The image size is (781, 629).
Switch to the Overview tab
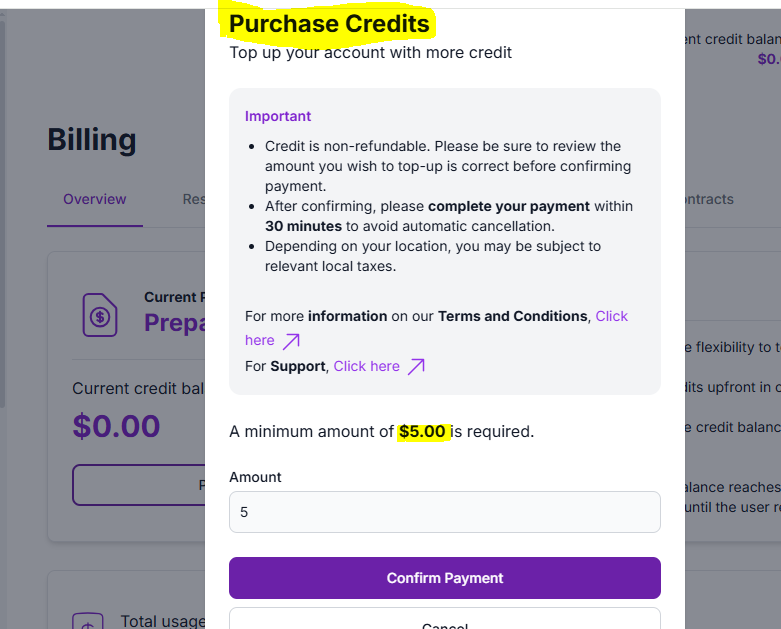tap(95, 199)
